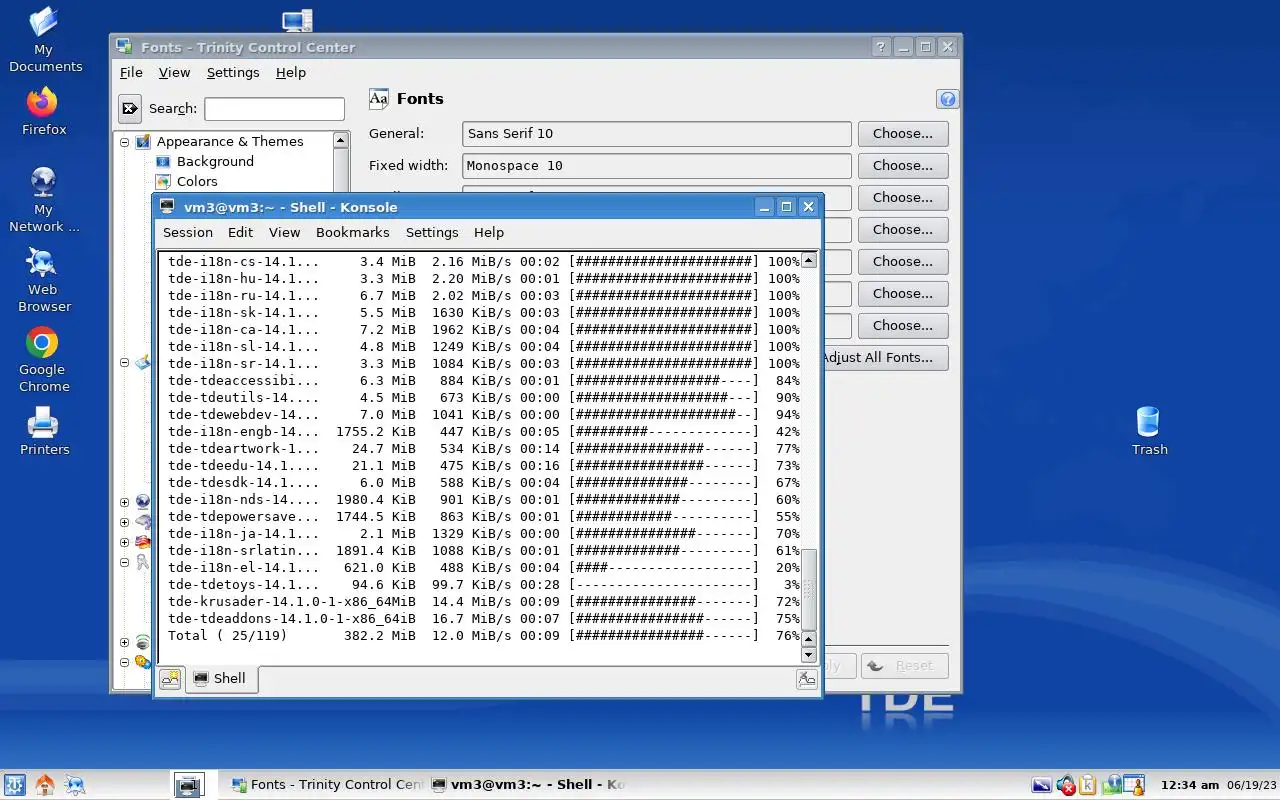
Task: Click the tde-tdetoys-14.1... row in the terminal
Action: (x=484, y=584)
